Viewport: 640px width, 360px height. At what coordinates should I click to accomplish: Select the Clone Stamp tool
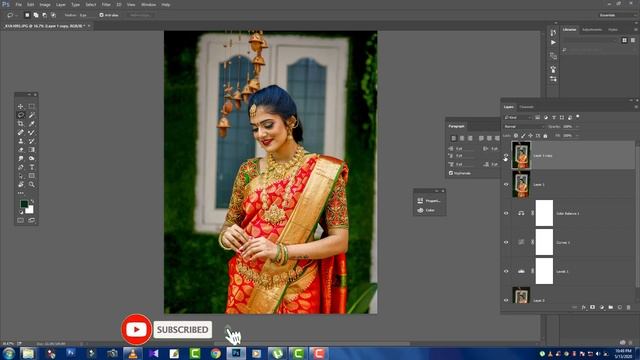coord(20,141)
